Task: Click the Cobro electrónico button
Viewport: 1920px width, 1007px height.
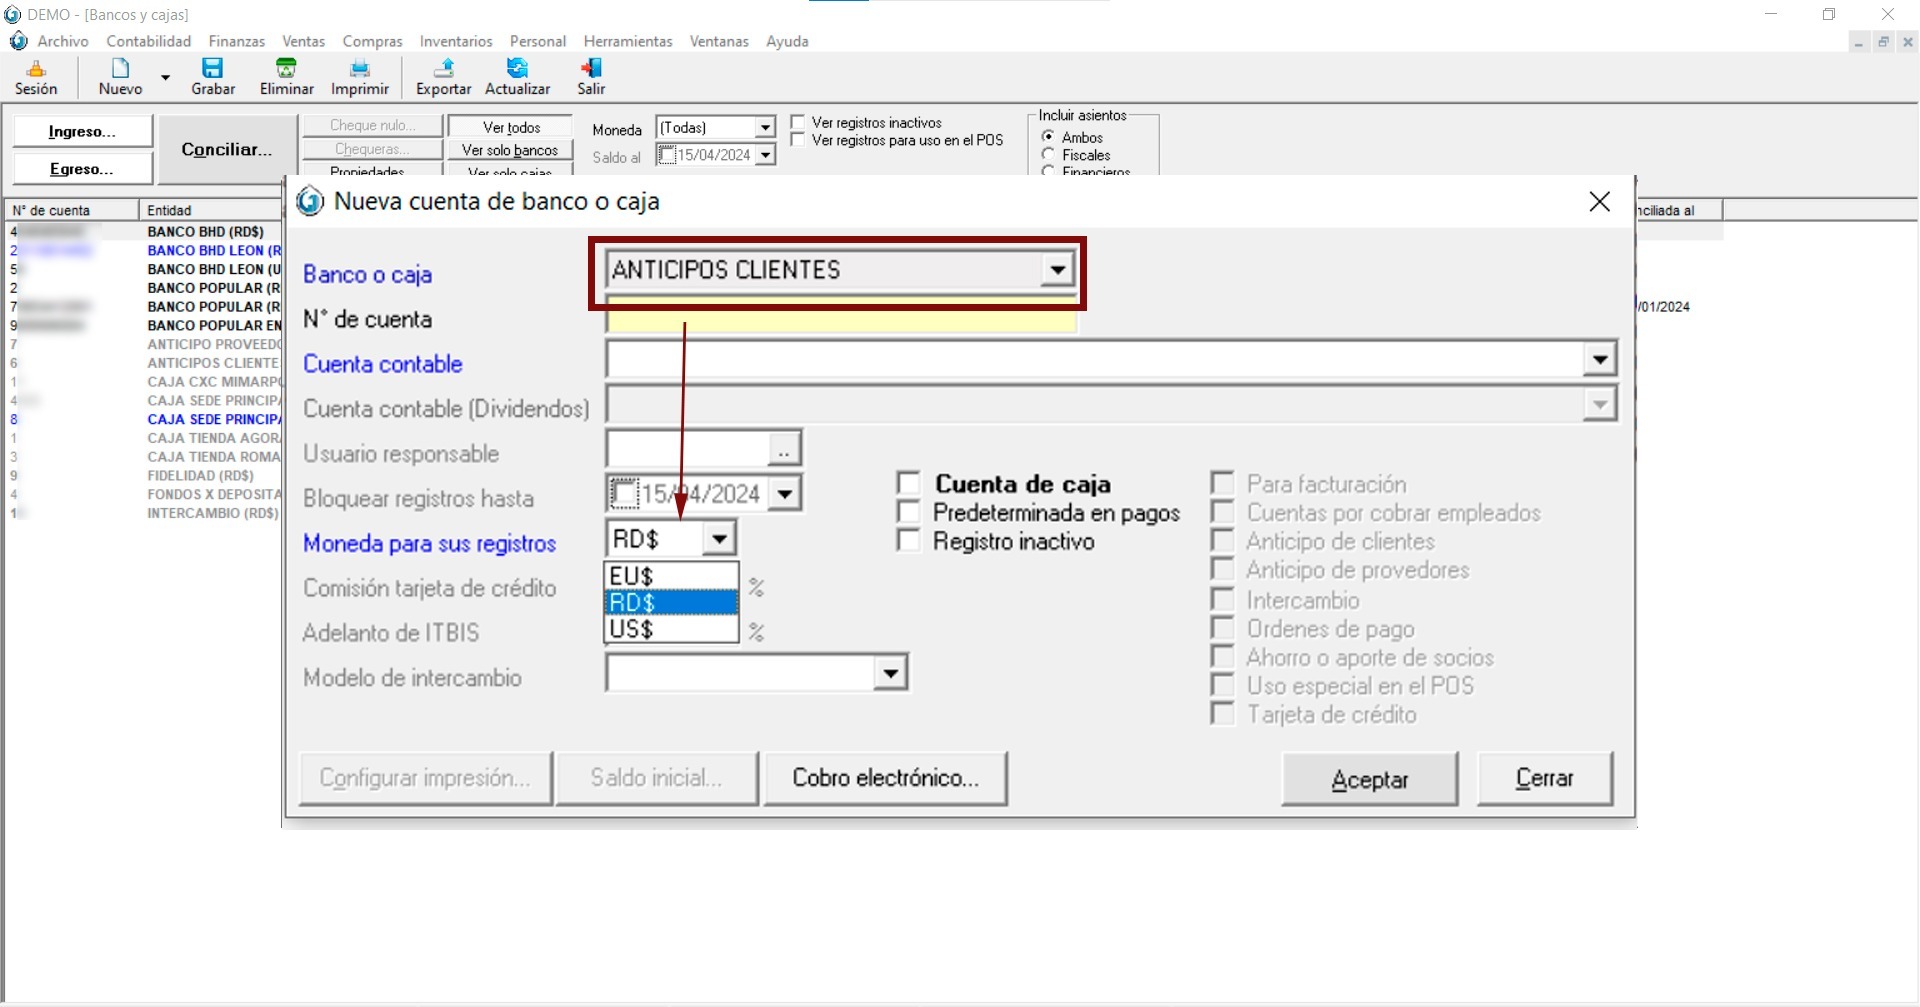Action: tap(885, 778)
